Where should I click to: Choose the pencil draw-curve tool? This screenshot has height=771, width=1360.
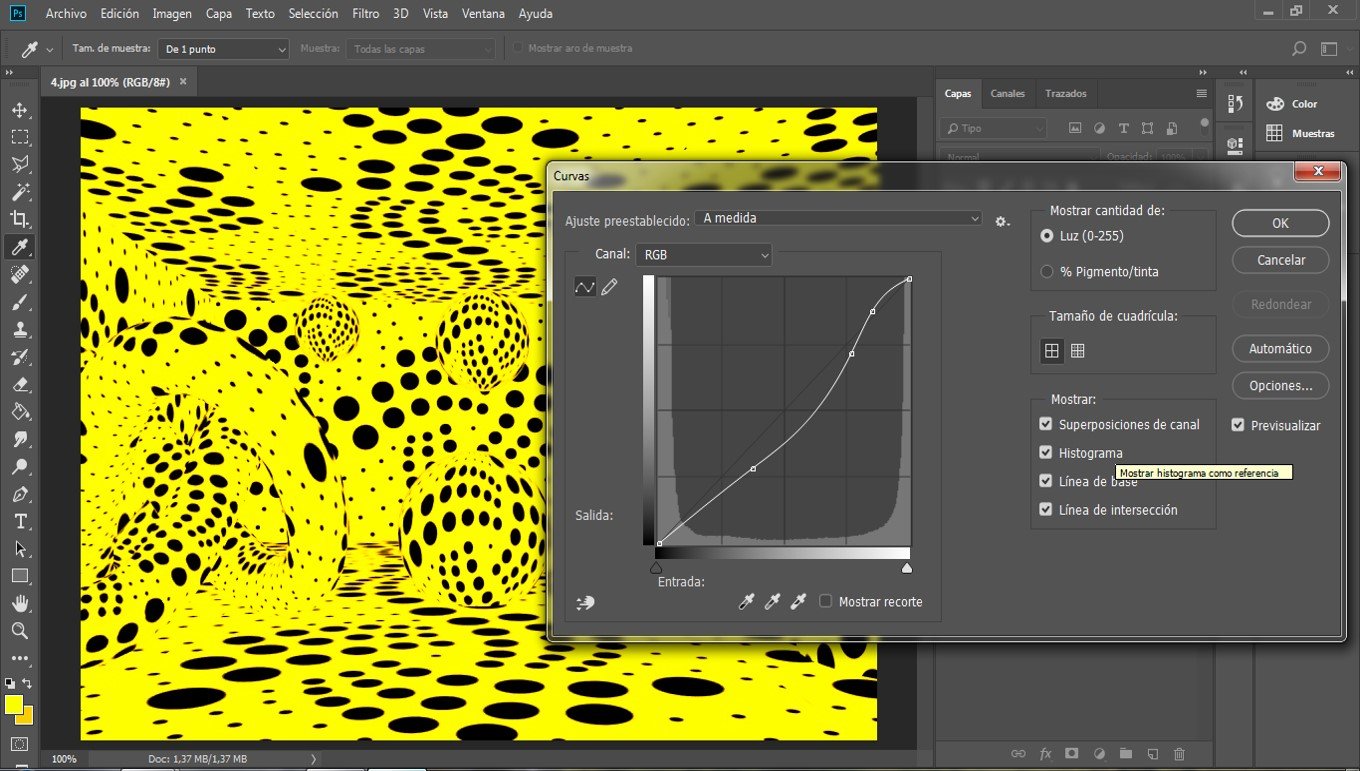pos(609,287)
